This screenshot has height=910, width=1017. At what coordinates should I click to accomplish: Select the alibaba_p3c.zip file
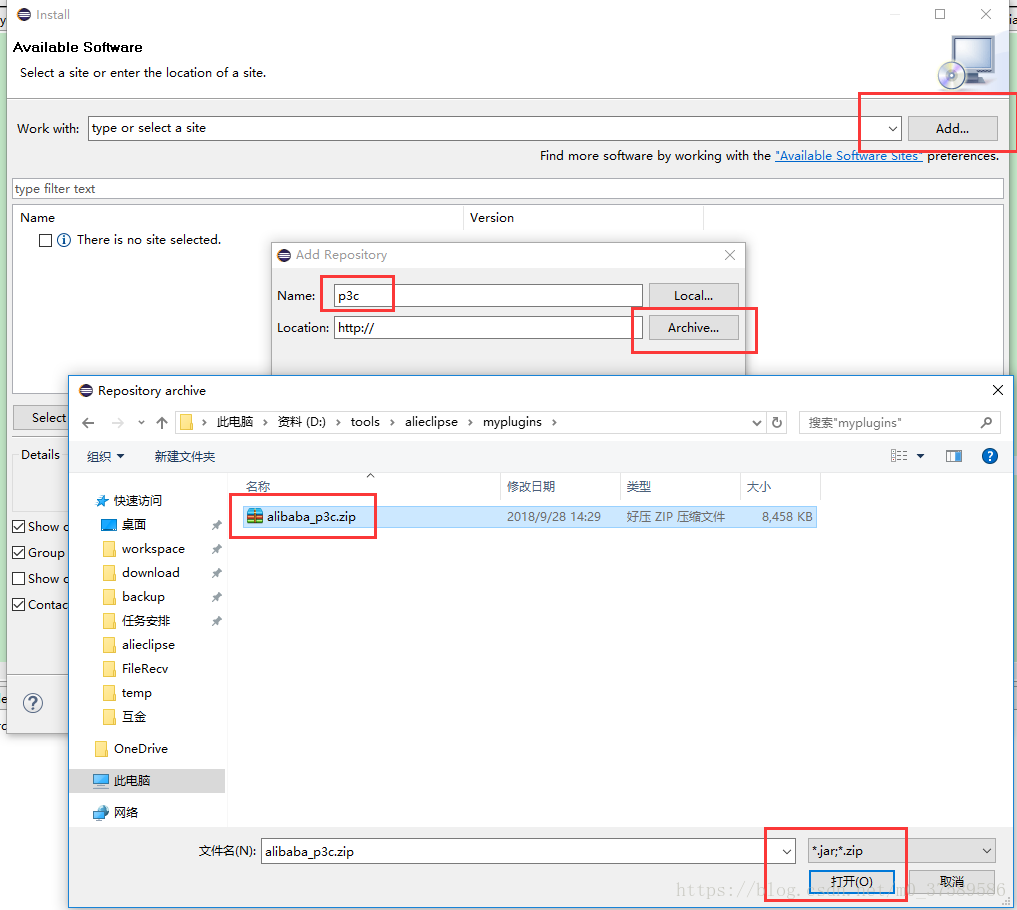point(530,517)
